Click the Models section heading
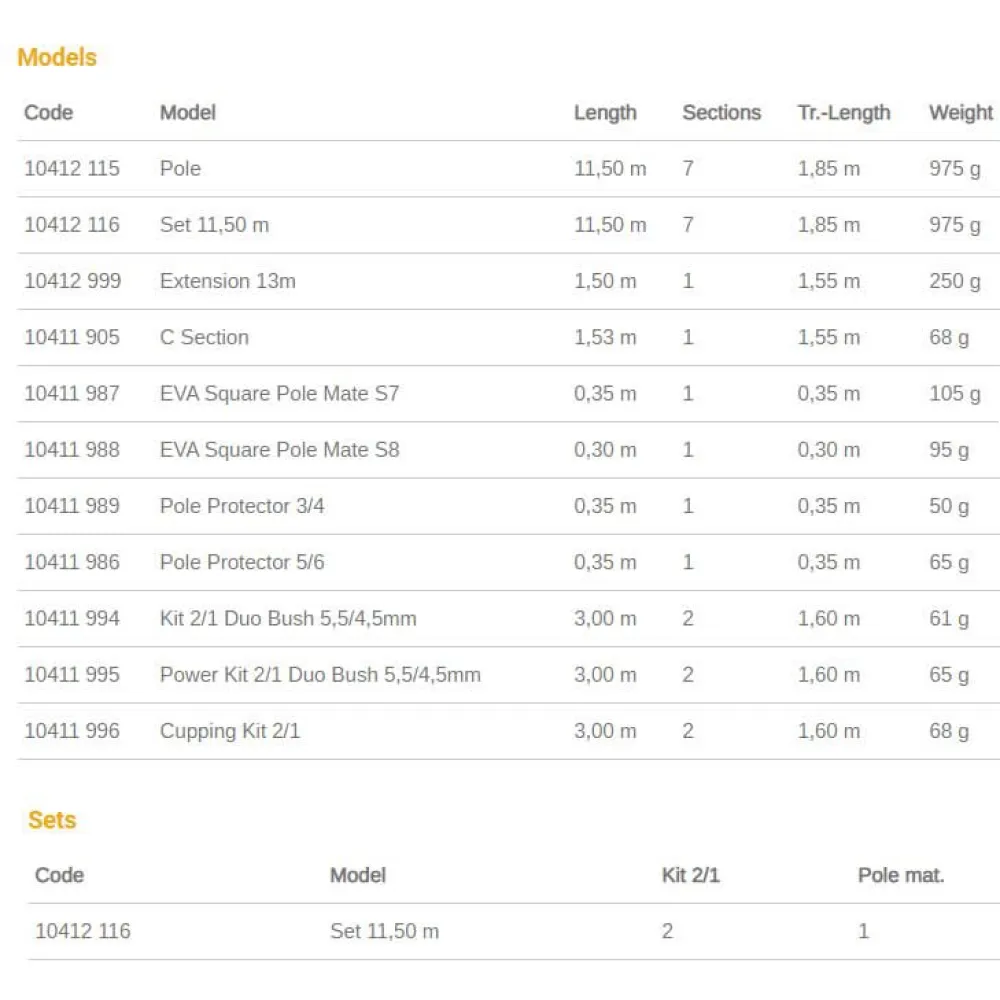 [x=57, y=57]
